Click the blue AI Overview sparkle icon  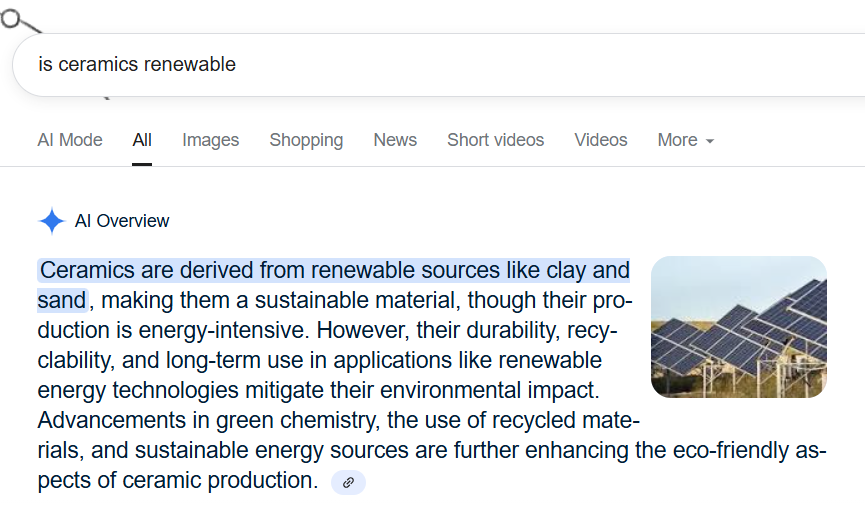51,221
